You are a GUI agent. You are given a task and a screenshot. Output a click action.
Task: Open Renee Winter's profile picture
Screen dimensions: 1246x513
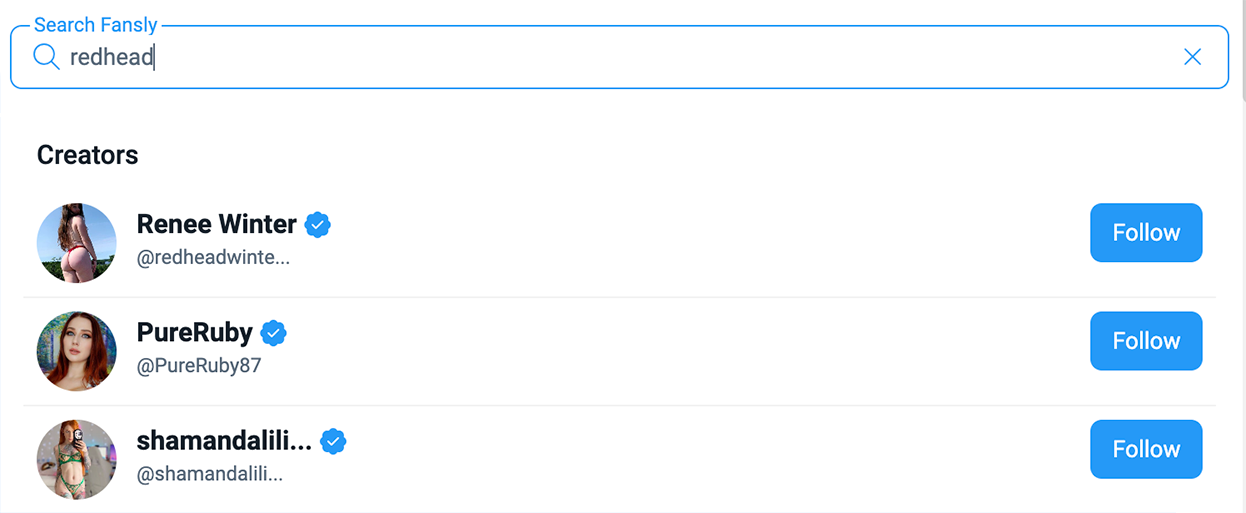[x=77, y=243]
